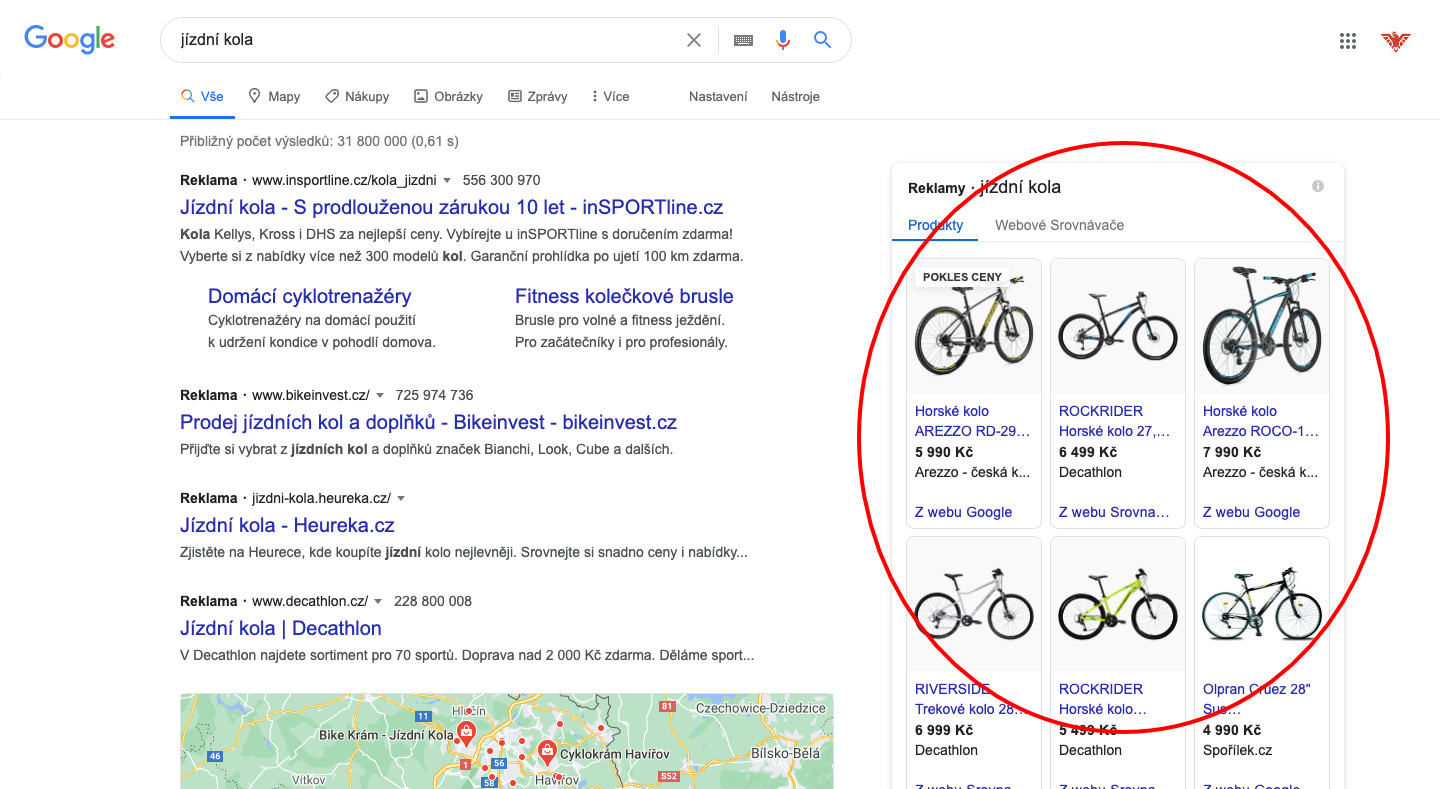Click the red bird icon in the corner
Image resolution: width=1440 pixels, height=789 pixels.
pos(1396,41)
